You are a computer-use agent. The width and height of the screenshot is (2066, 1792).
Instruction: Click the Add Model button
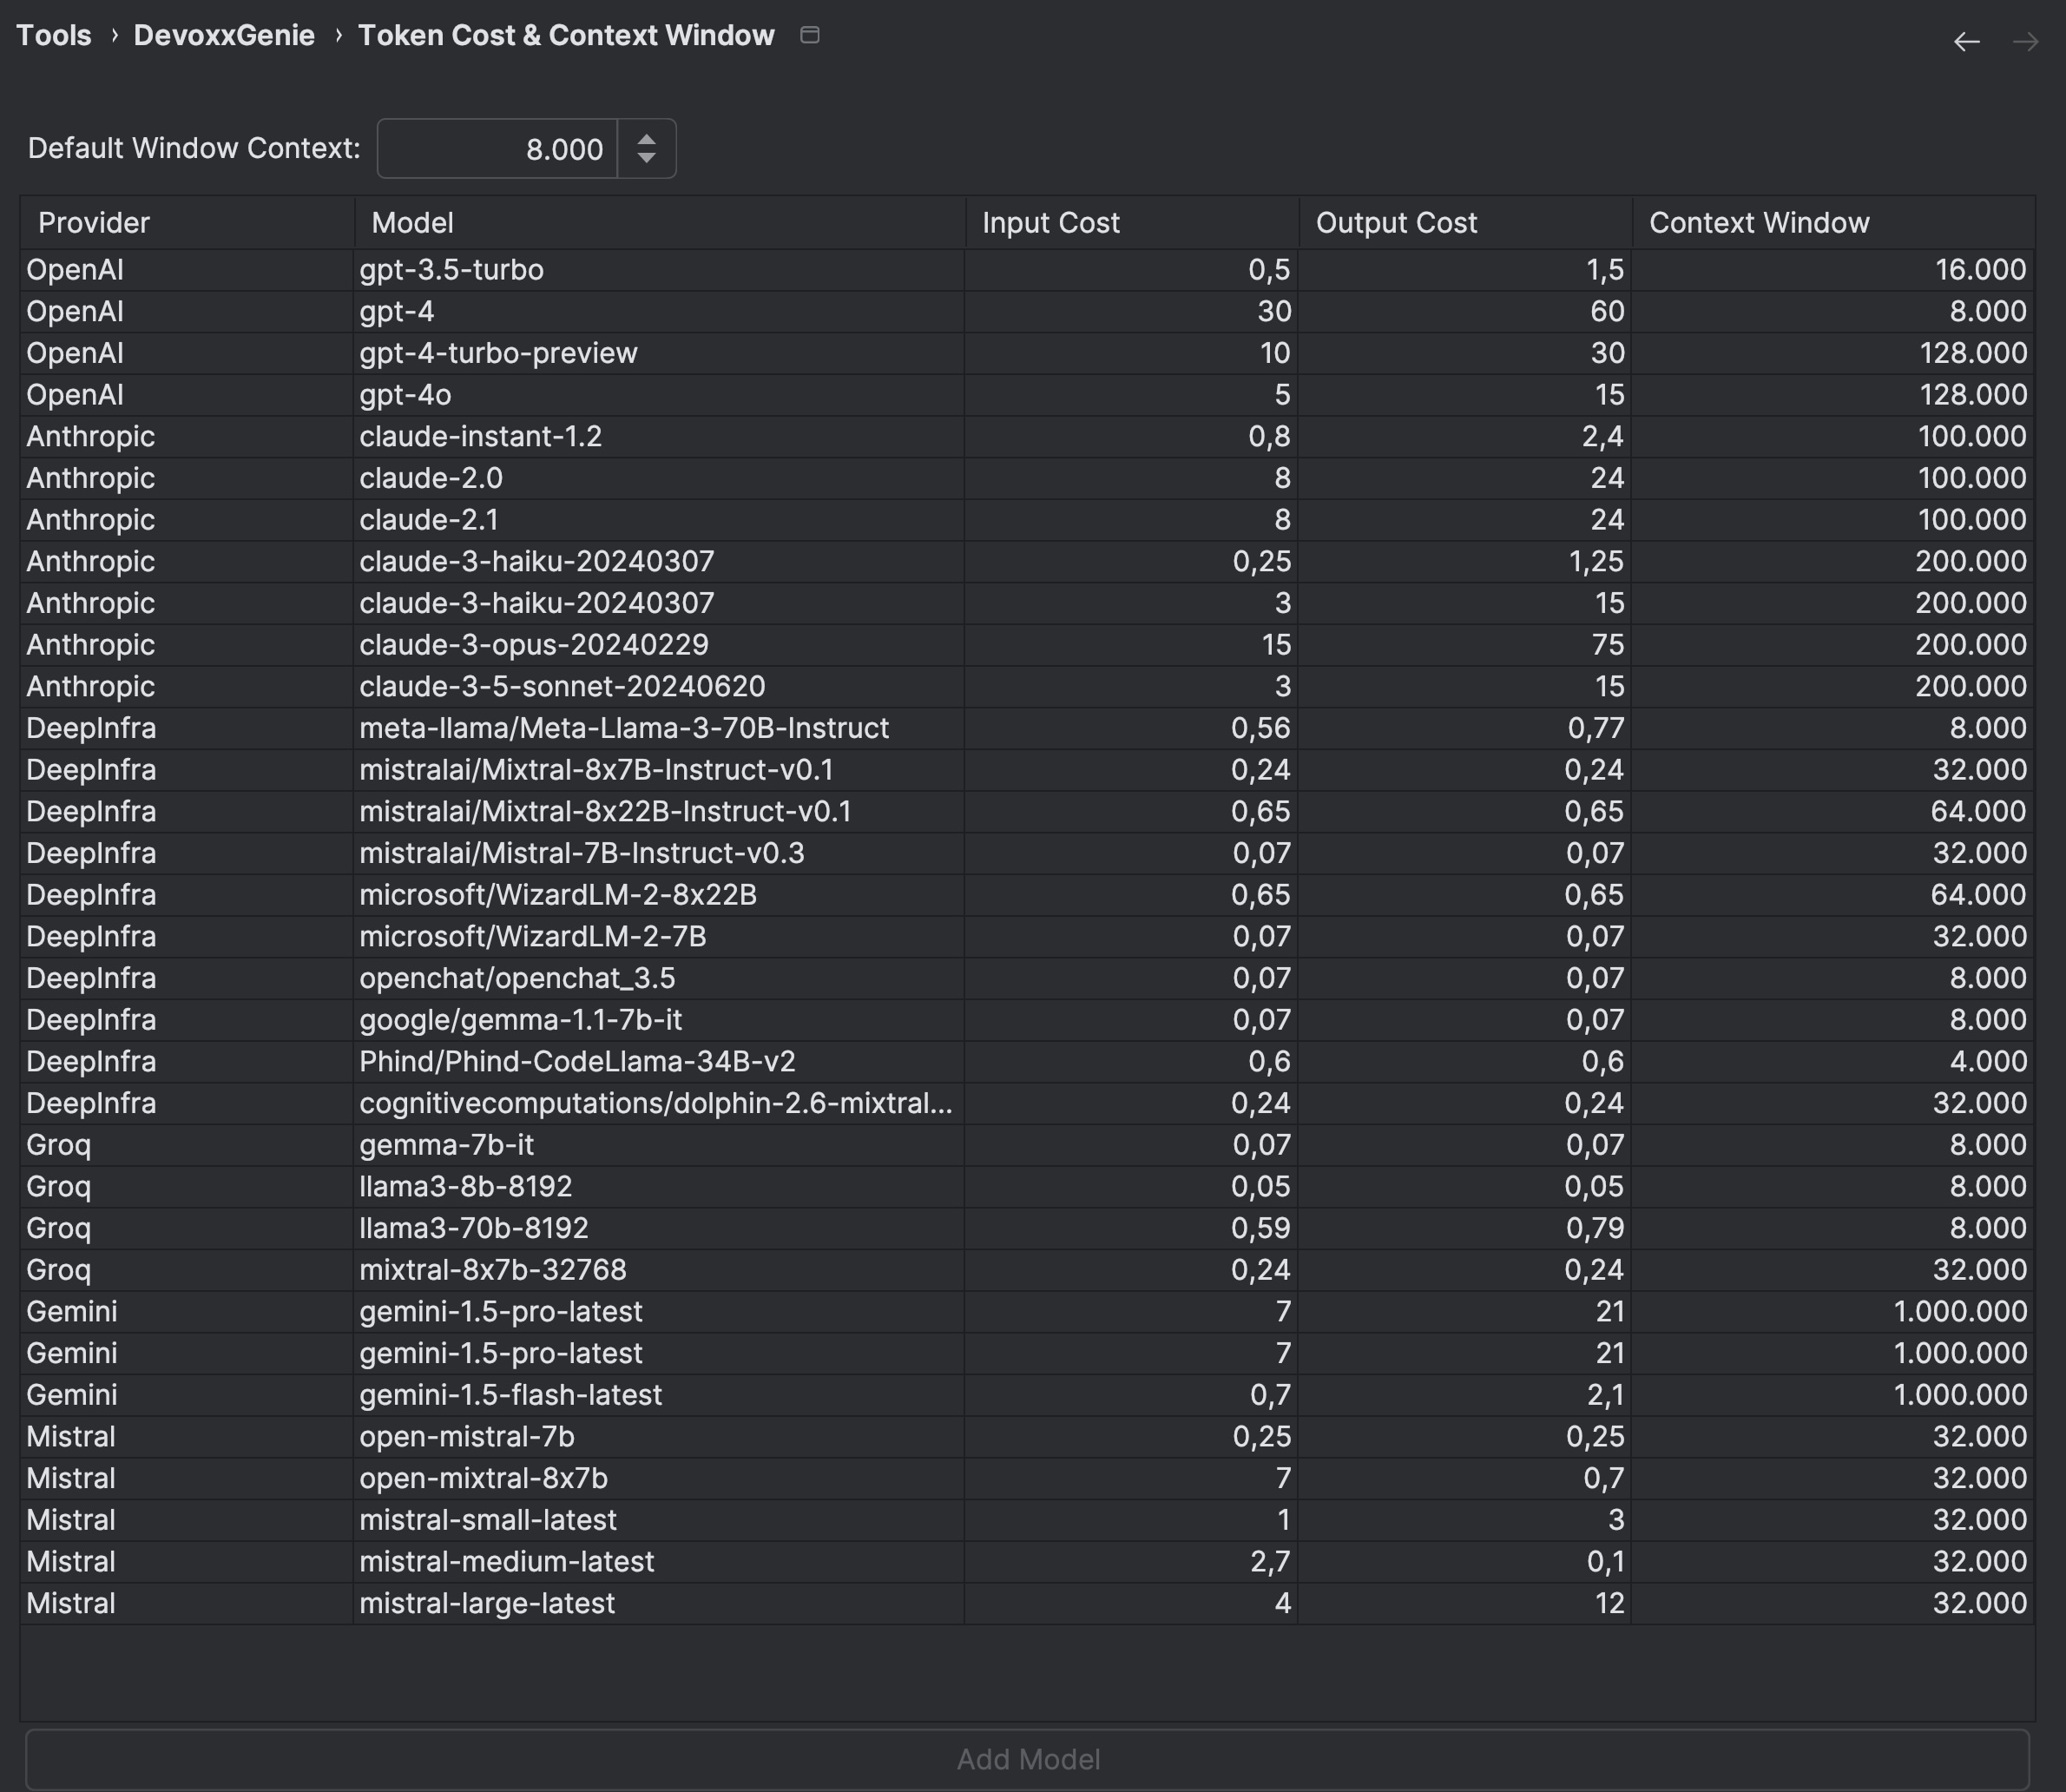pos(1027,1759)
